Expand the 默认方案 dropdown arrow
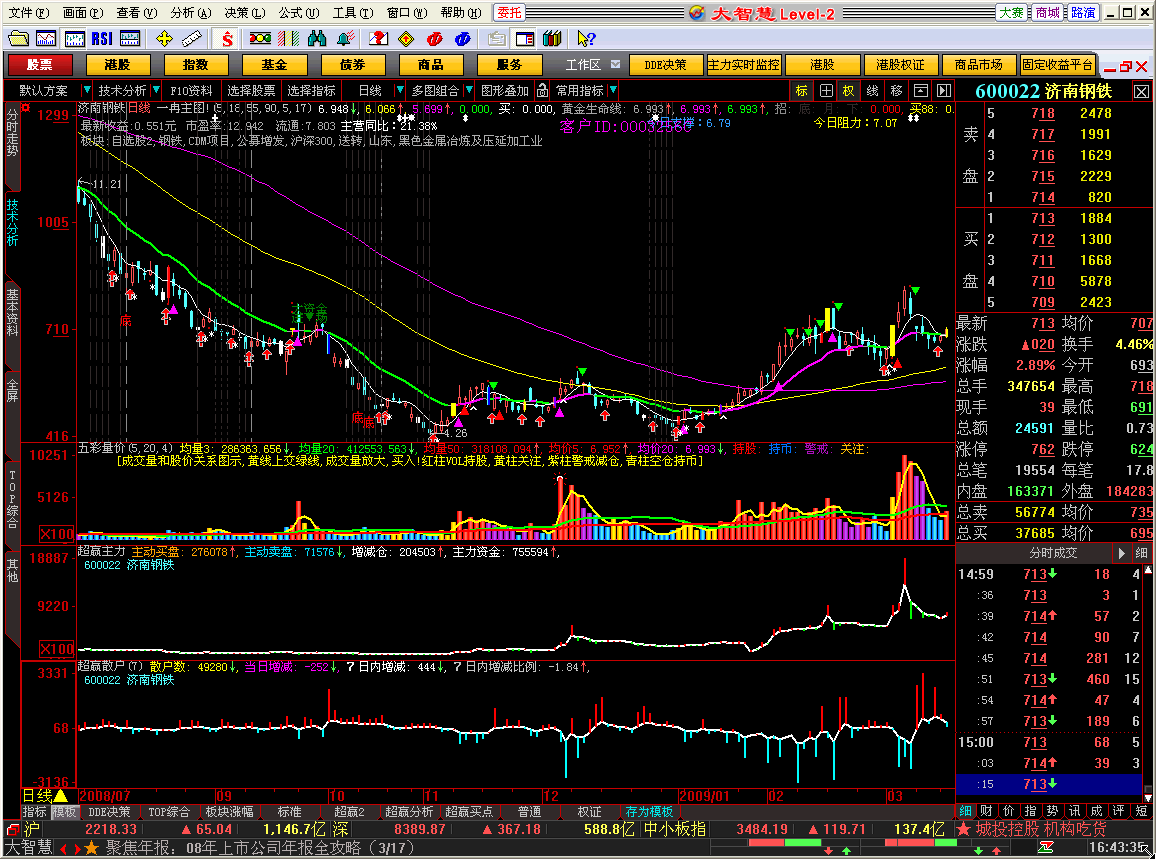This screenshot has height=859, width=1156. pyautogui.click(x=86, y=91)
